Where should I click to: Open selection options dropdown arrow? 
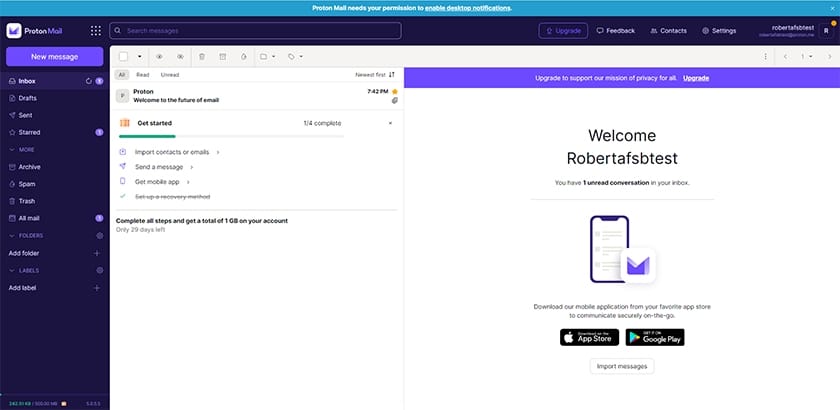(140, 56)
